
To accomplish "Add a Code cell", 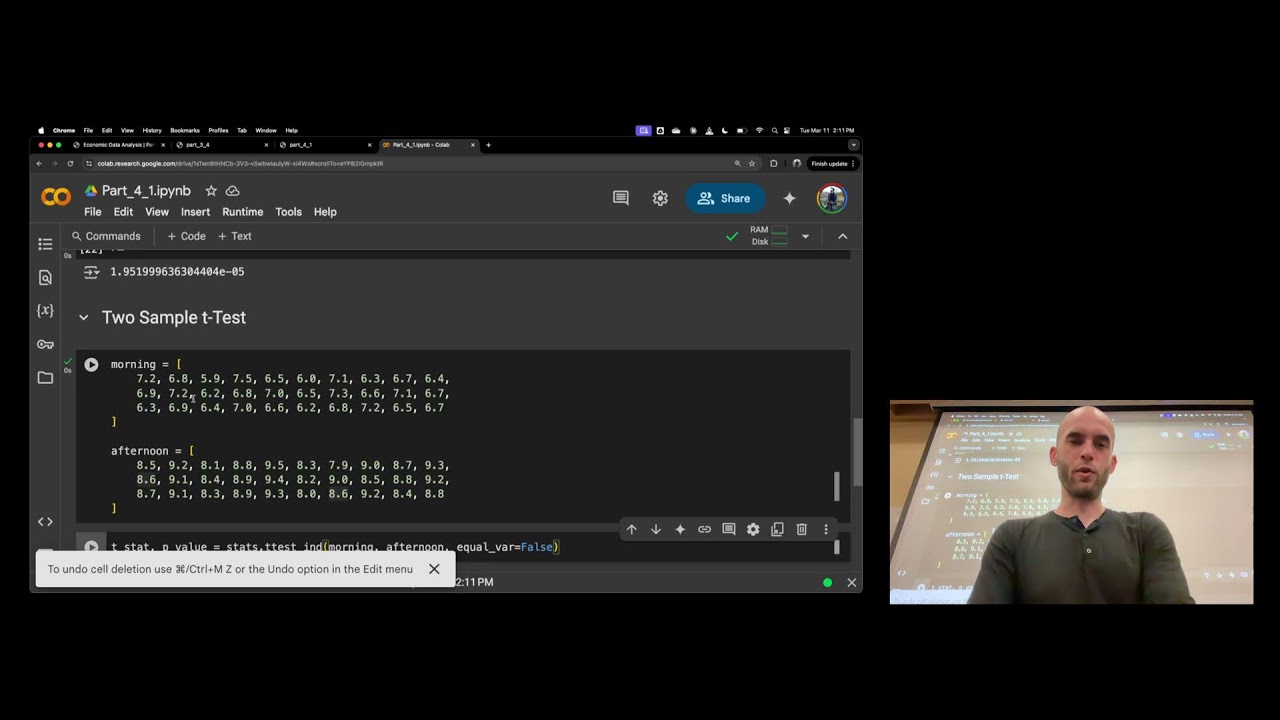I will [x=186, y=236].
